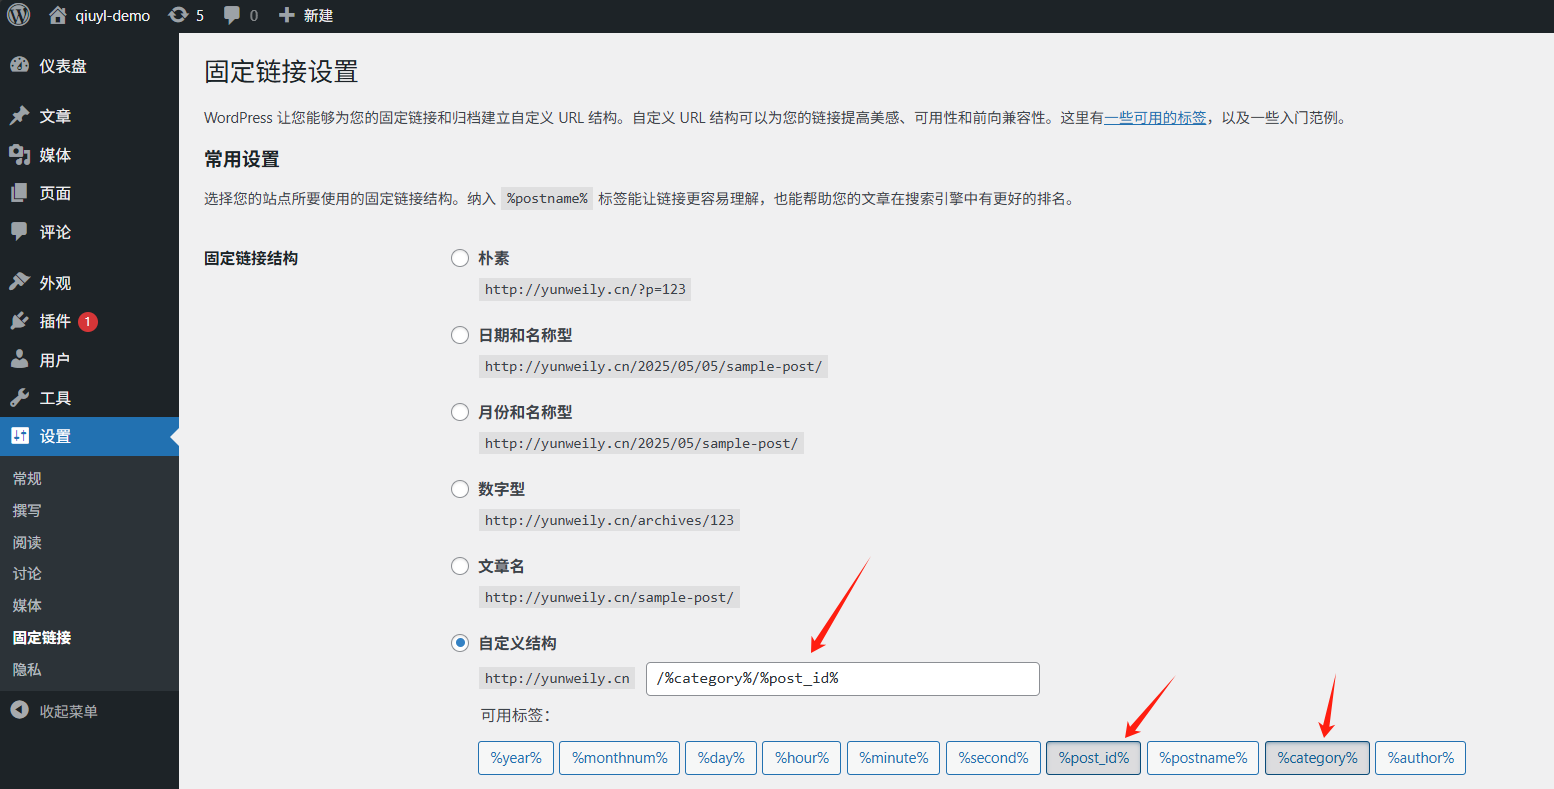Add the %day% tag button
The height and width of the screenshot is (789, 1554).
721,758
